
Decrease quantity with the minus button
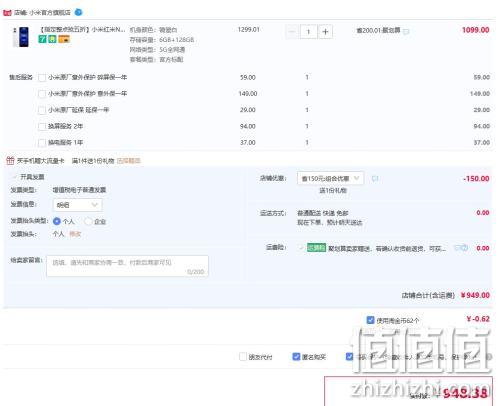click(292, 32)
